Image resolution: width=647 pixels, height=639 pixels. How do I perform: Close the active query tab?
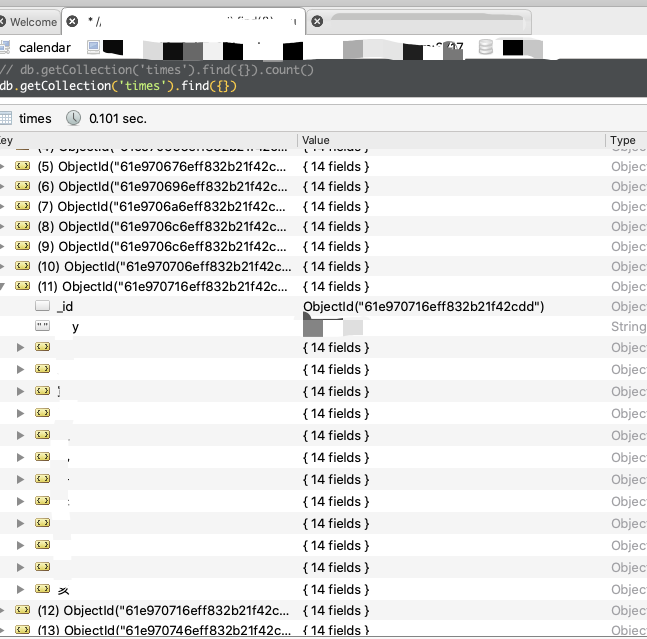pos(72,21)
